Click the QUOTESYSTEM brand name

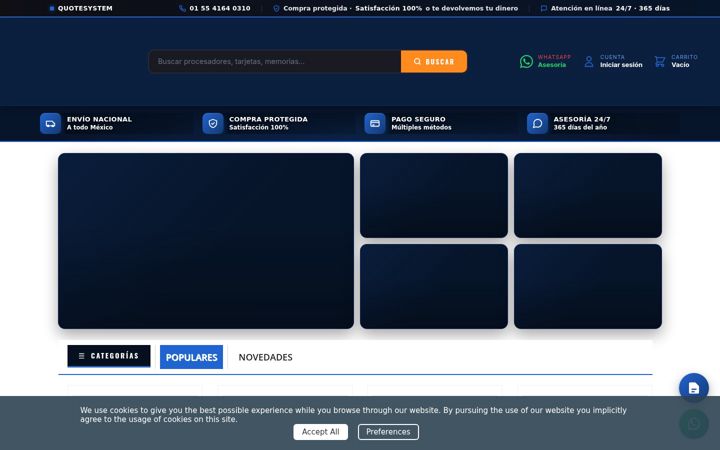(x=85, y=8)
